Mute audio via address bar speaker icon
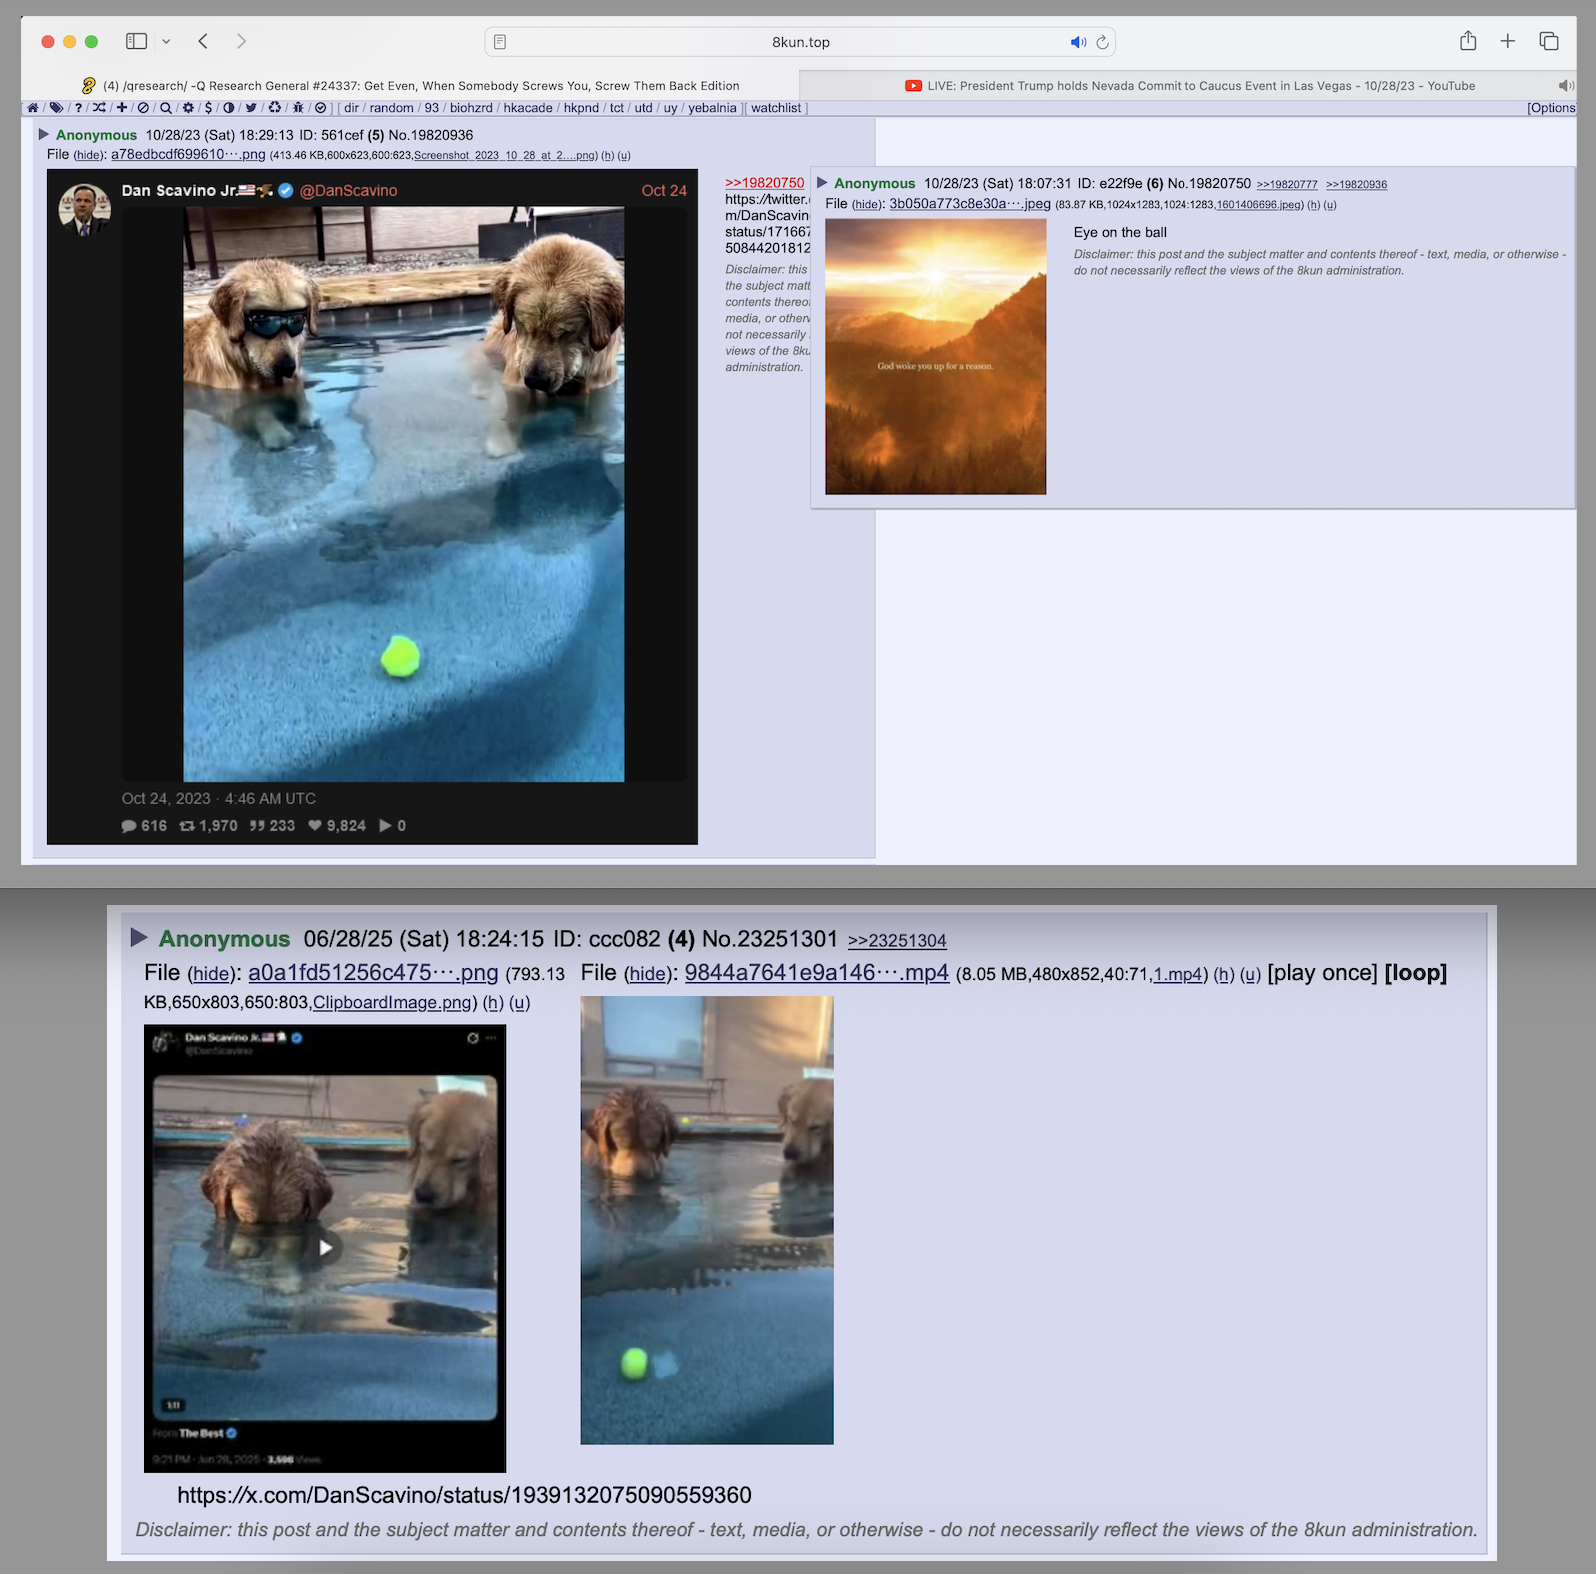Viewport: 1596px width, 1574px height. coord(1078,42)
